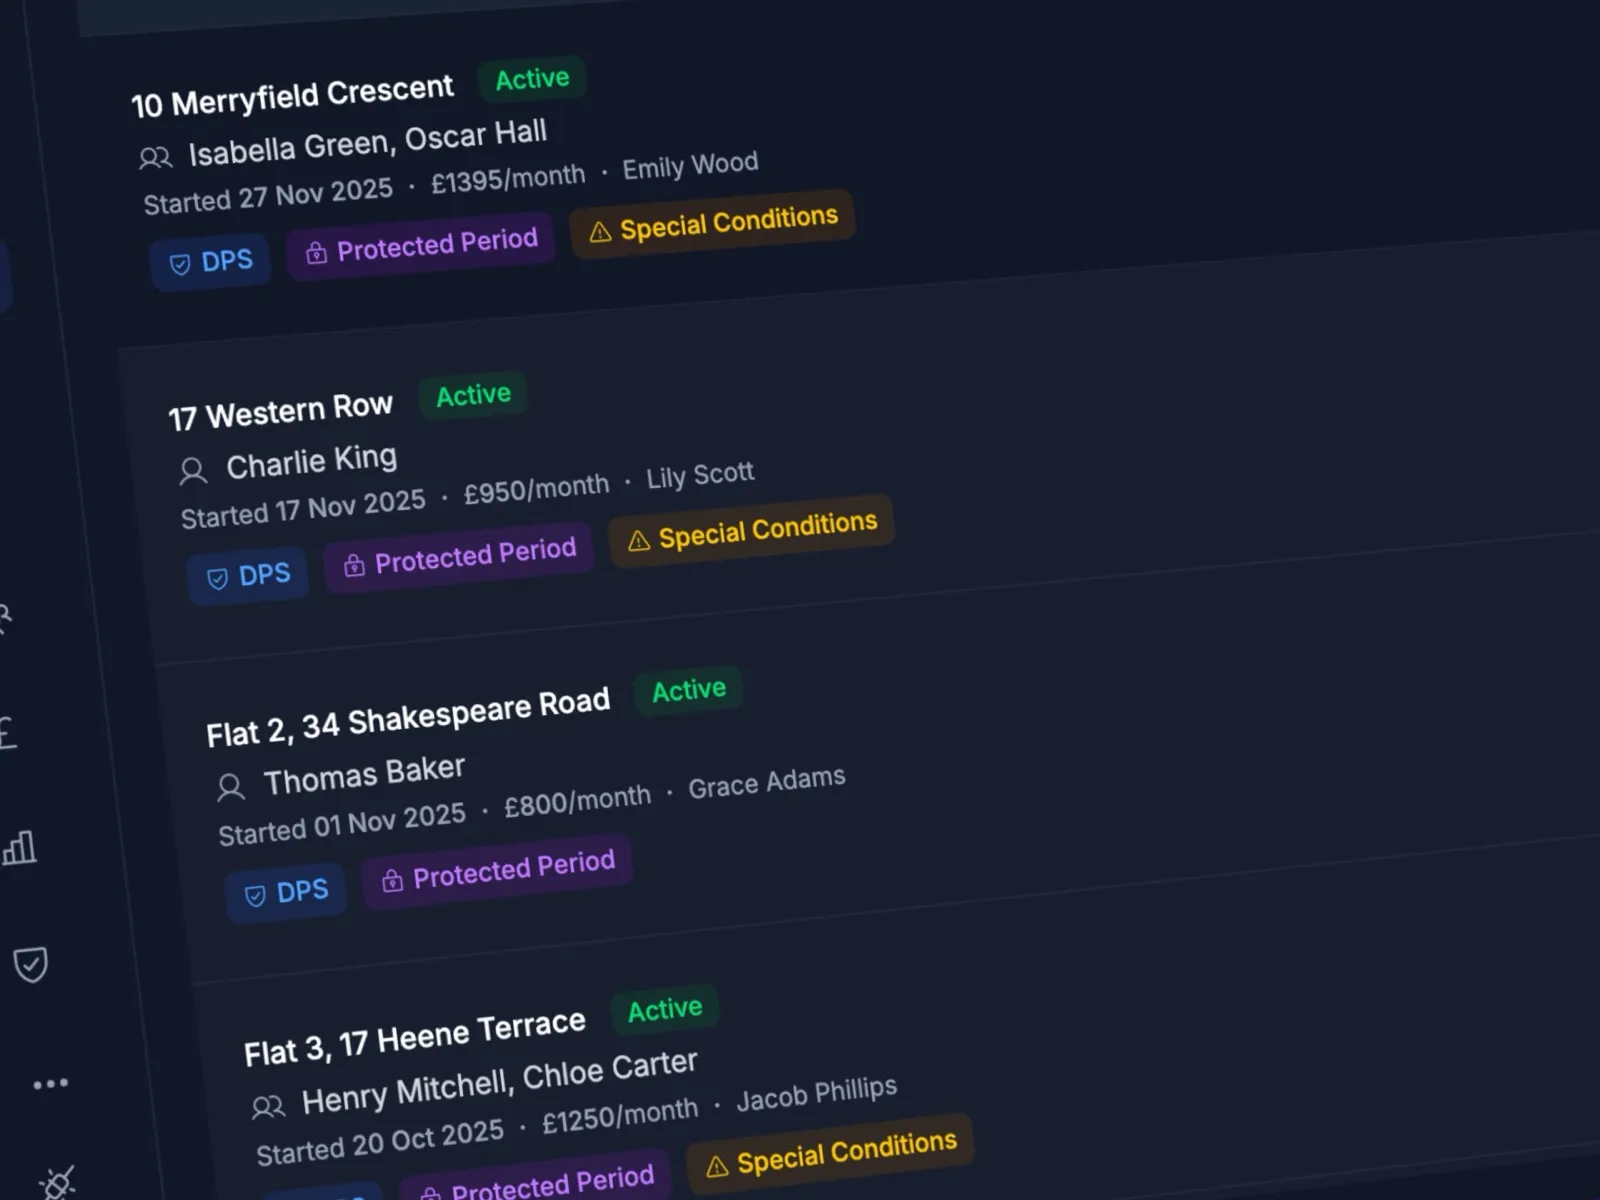Click Protected Period badge for 17 Western Row
This screenshot has height=1200, width=1600.
coord(459,557)
